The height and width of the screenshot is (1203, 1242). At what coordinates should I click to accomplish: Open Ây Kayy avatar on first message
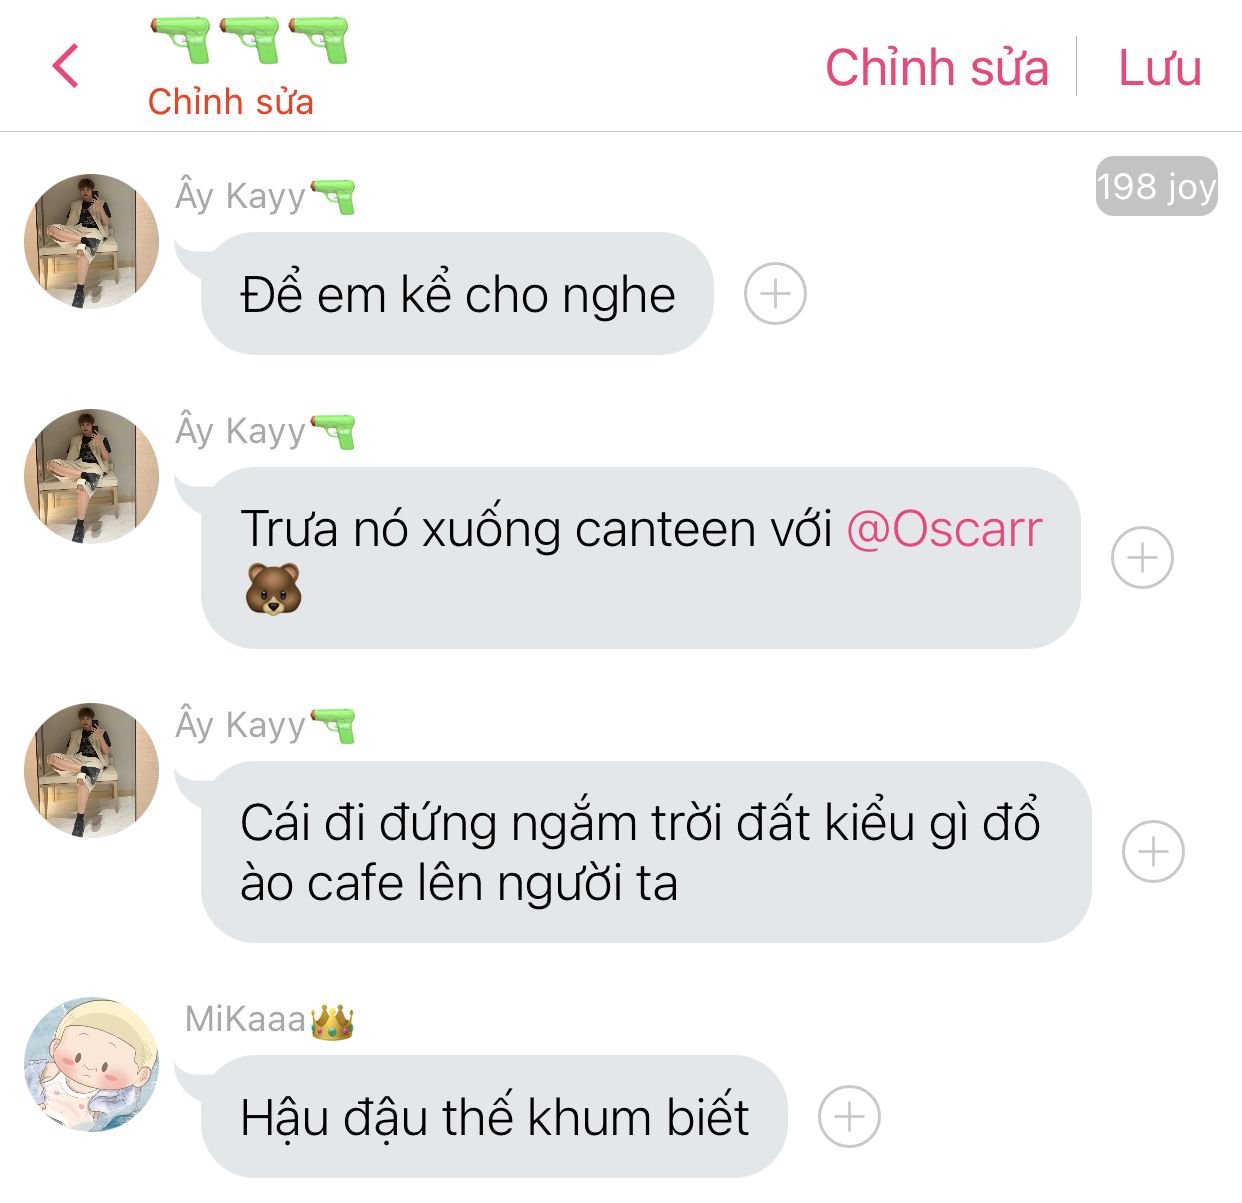point(91,241)
